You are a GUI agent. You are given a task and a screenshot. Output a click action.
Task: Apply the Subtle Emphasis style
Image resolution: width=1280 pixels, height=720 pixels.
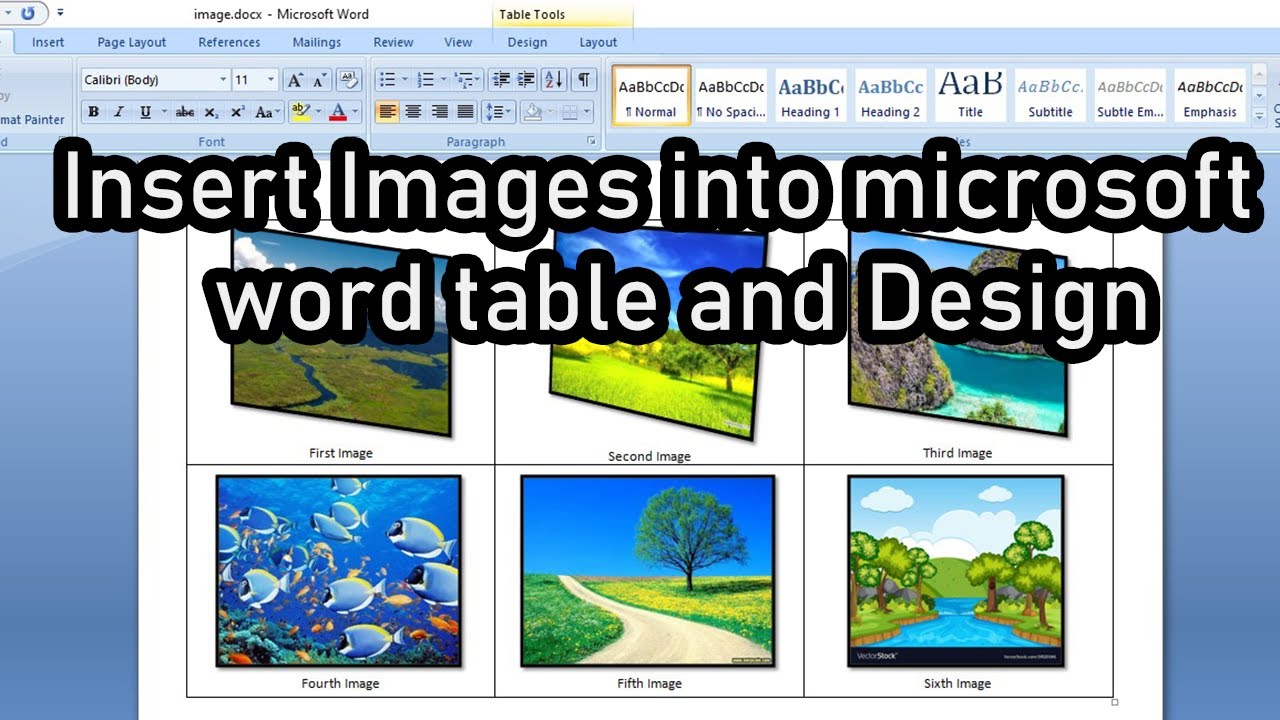pyautogui.click(x=1131, y=96)
